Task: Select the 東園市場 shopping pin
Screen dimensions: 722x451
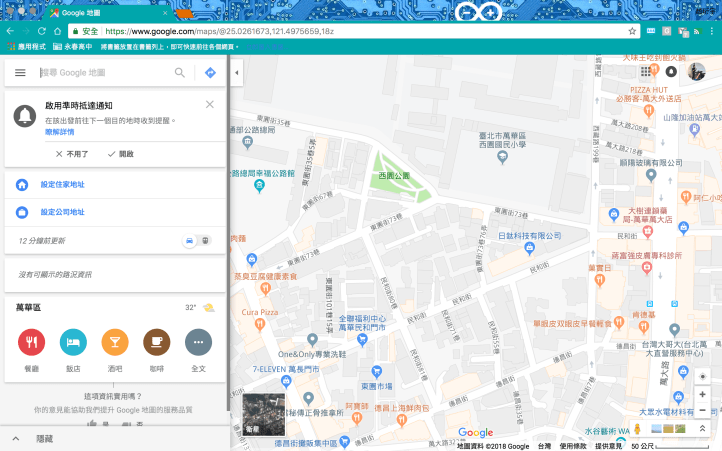Action: coord(377,371)
